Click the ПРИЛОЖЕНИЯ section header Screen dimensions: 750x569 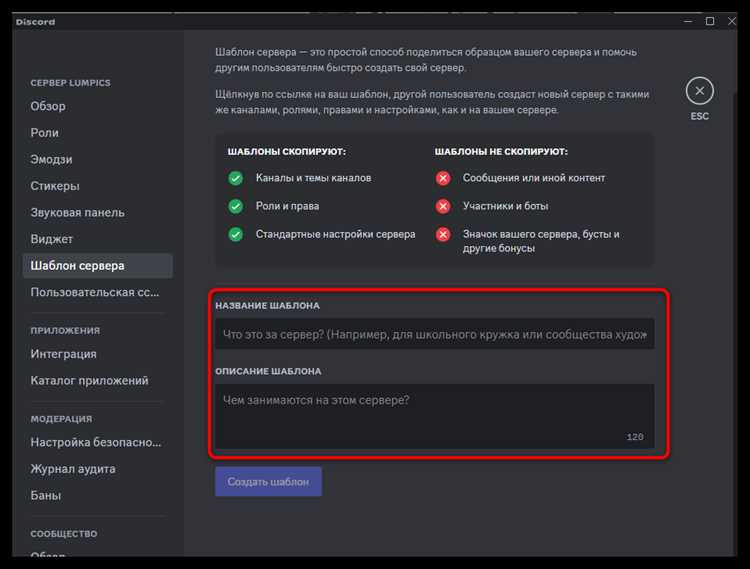click(66, 330)
